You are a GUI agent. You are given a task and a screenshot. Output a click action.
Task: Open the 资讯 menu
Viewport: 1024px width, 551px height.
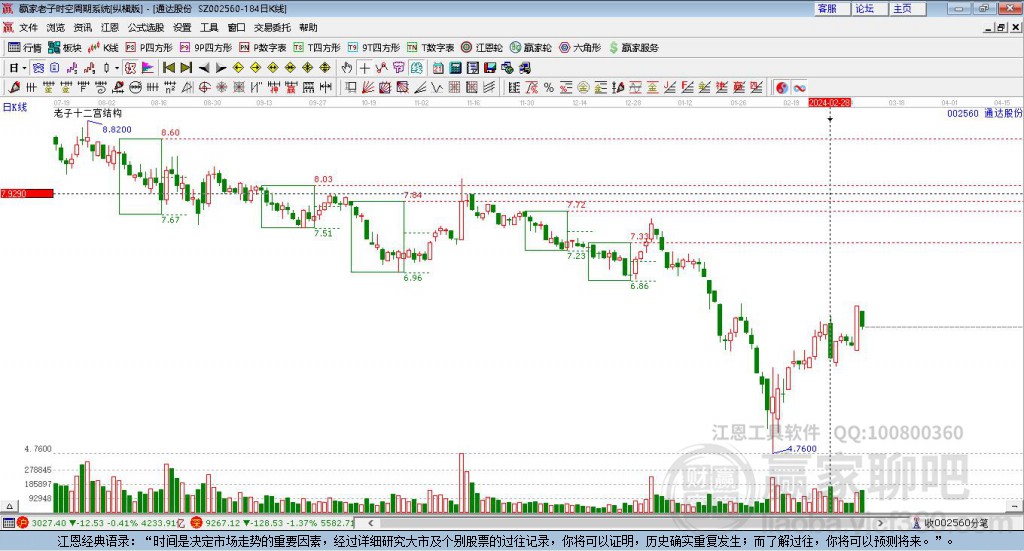coord(82,27)
